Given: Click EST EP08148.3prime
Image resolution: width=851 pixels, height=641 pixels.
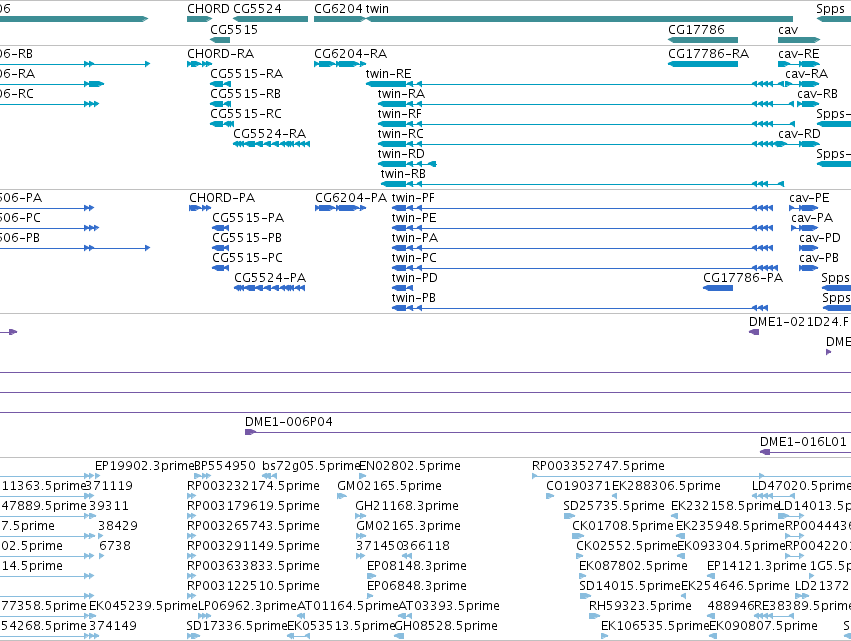Looking at the screenshot, I should 417,566.
